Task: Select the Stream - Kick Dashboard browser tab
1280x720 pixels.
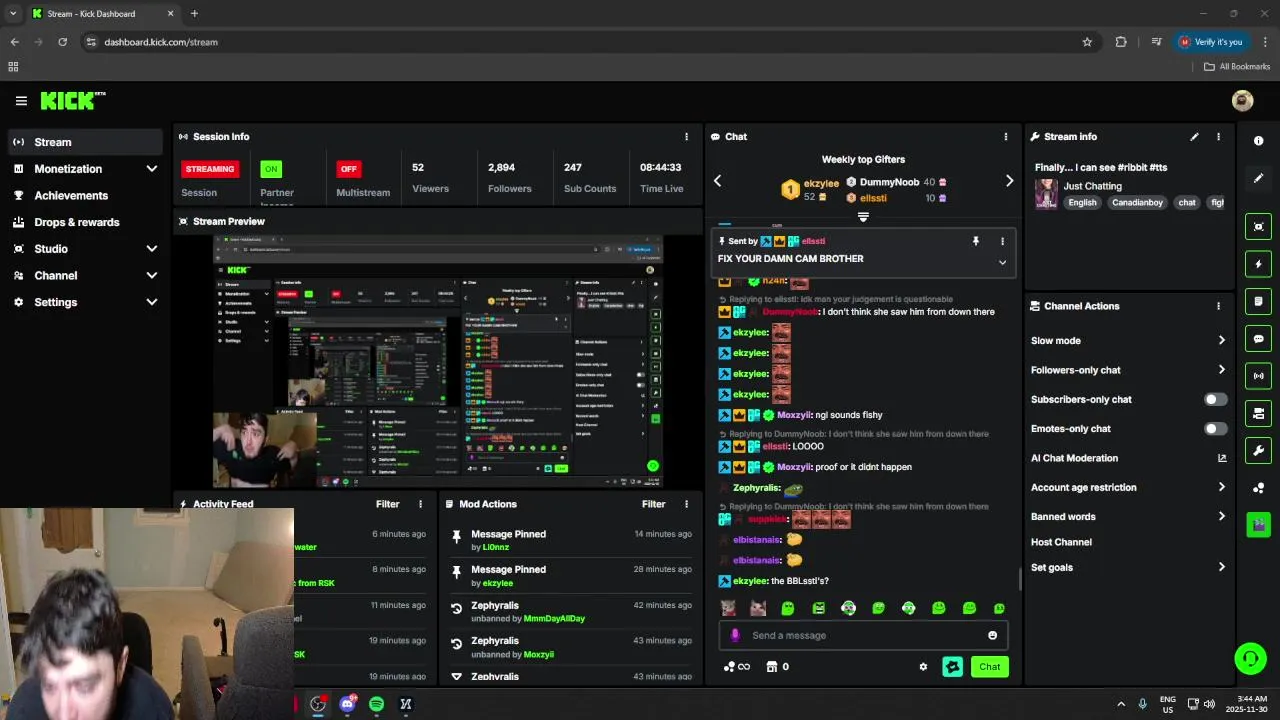Action: [102, 14]
